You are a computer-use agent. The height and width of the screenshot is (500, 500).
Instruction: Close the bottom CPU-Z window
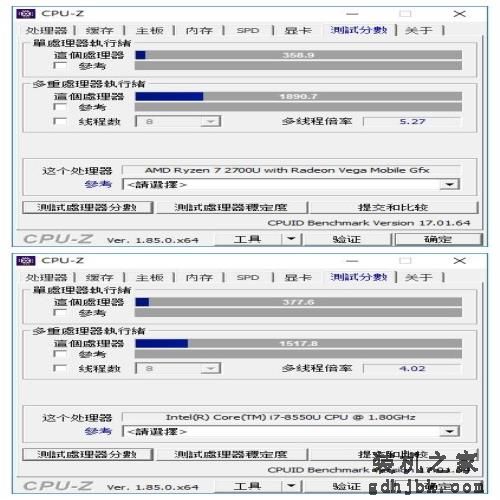[x=460, y=261]
